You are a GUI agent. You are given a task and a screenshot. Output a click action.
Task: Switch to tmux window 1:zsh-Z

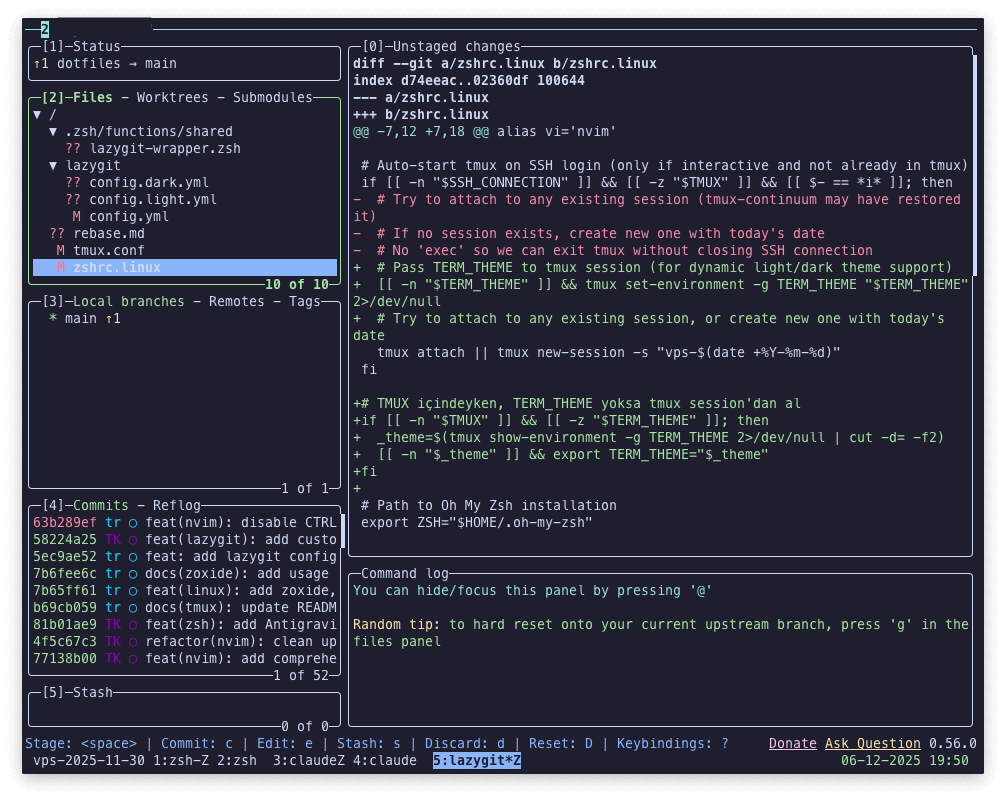coord(181,761)
